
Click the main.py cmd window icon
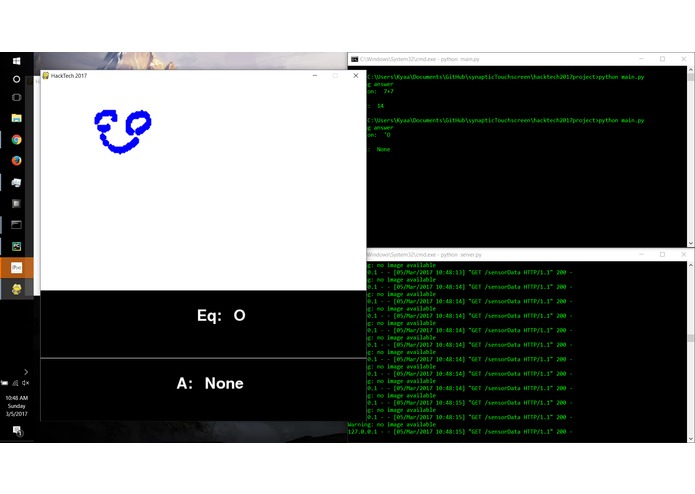click(x=355, y=59)
